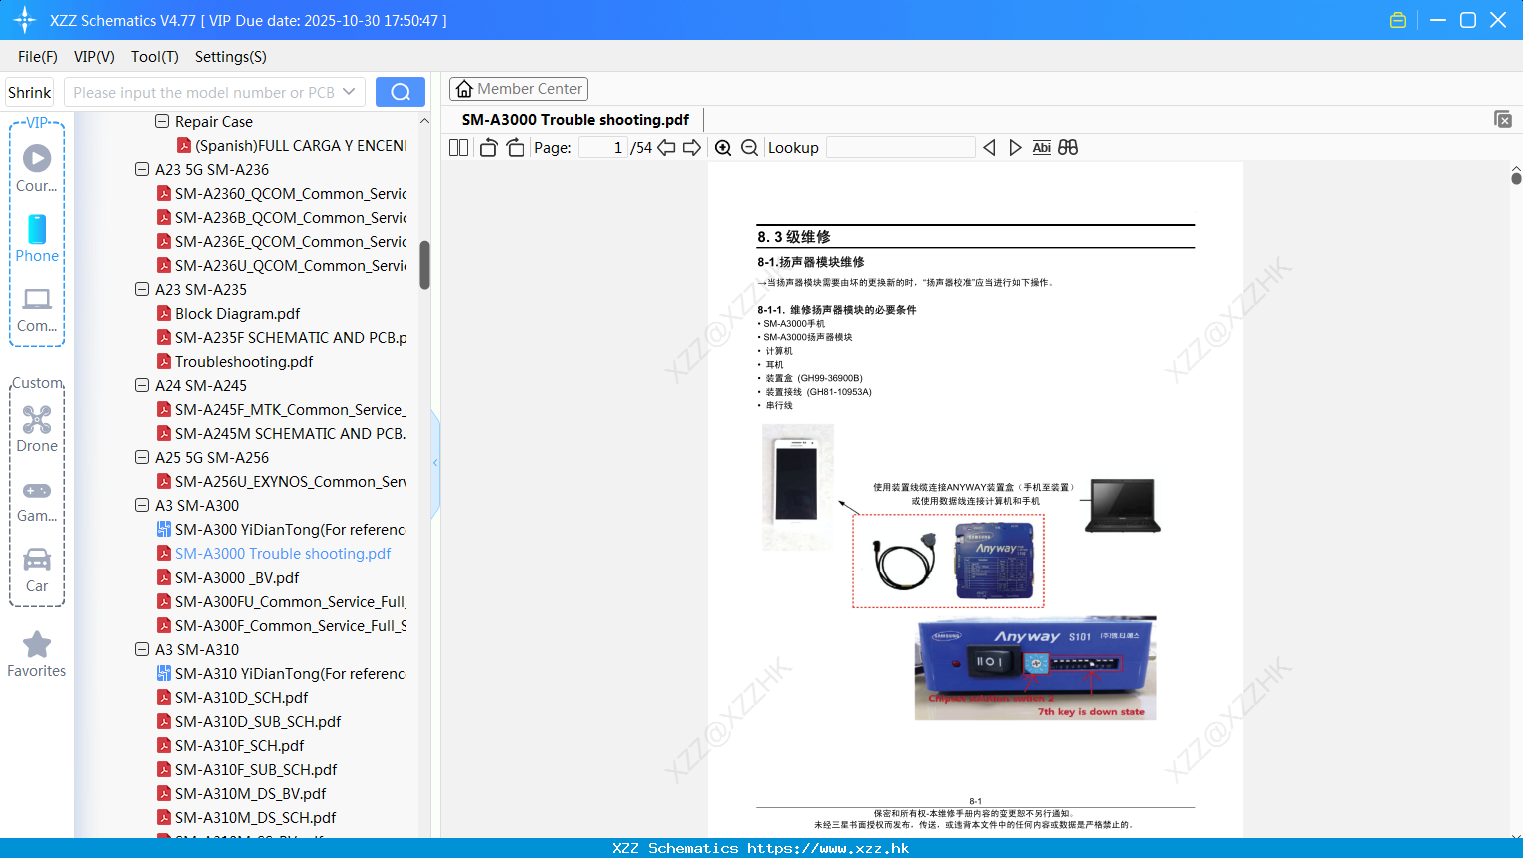The image size is (1523, 858).
Task: Click the binoculars search icon
Action: [x=1068, y=148]
